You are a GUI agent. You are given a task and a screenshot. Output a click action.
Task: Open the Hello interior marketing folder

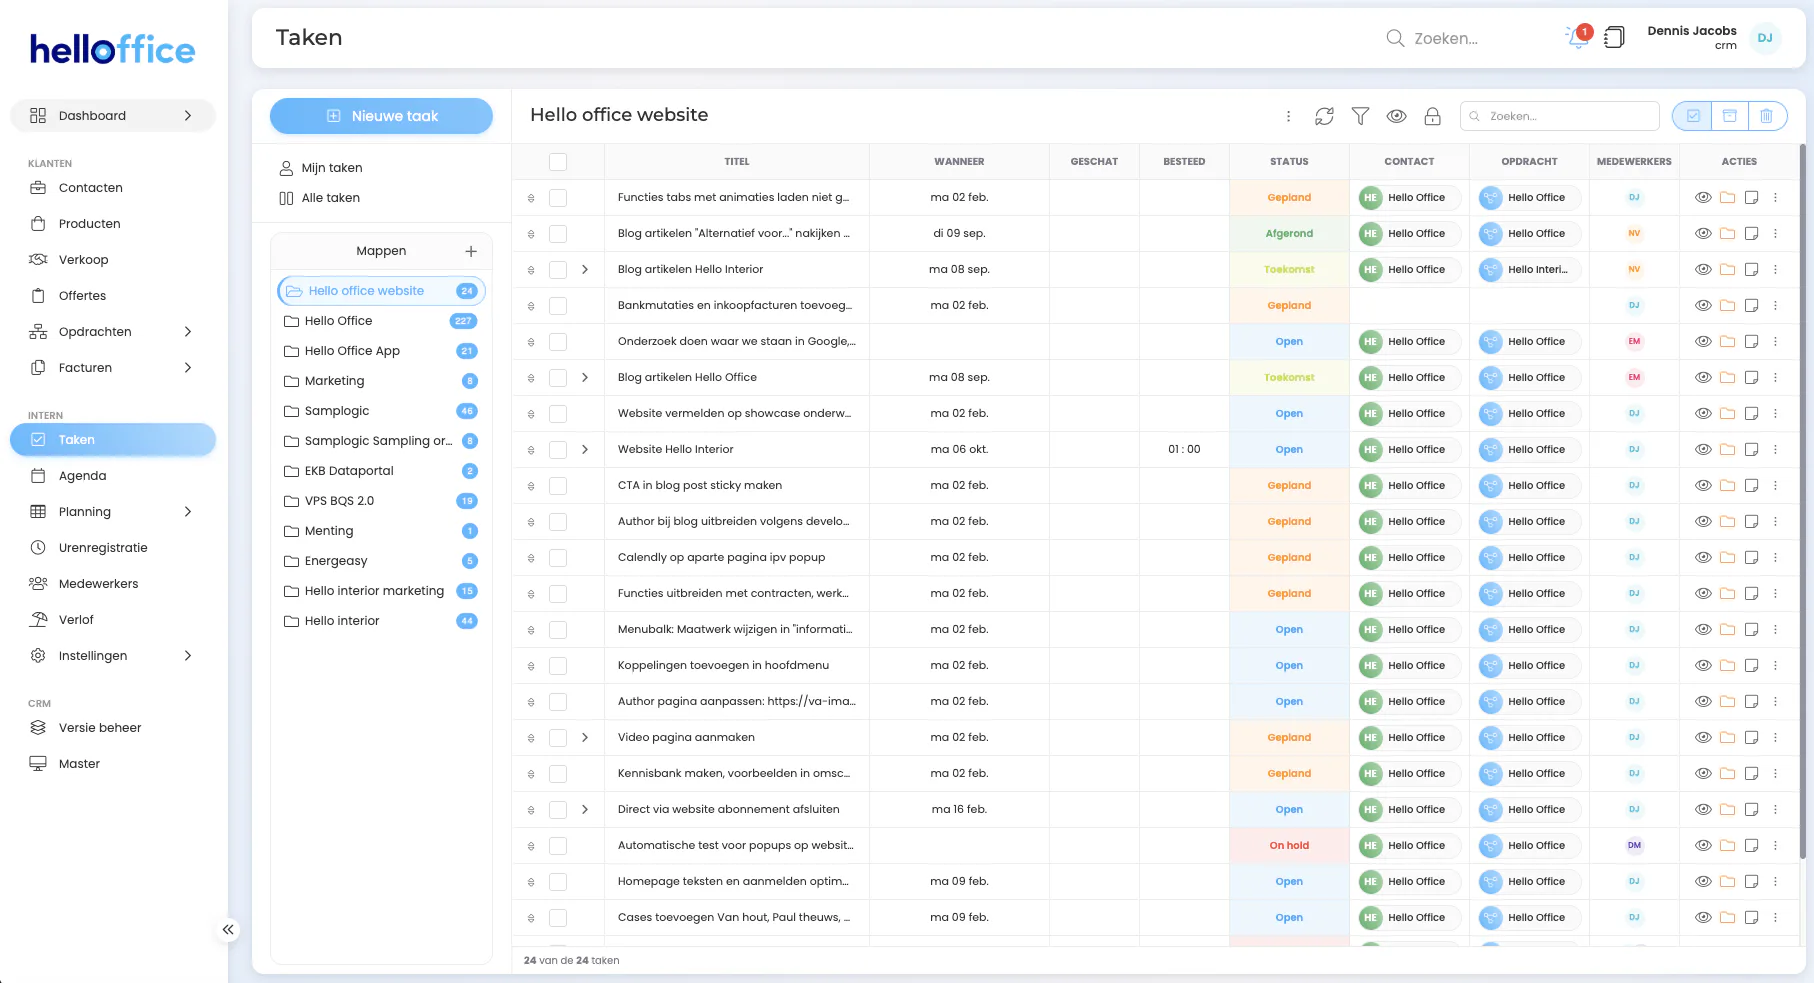tap(381, 591)
